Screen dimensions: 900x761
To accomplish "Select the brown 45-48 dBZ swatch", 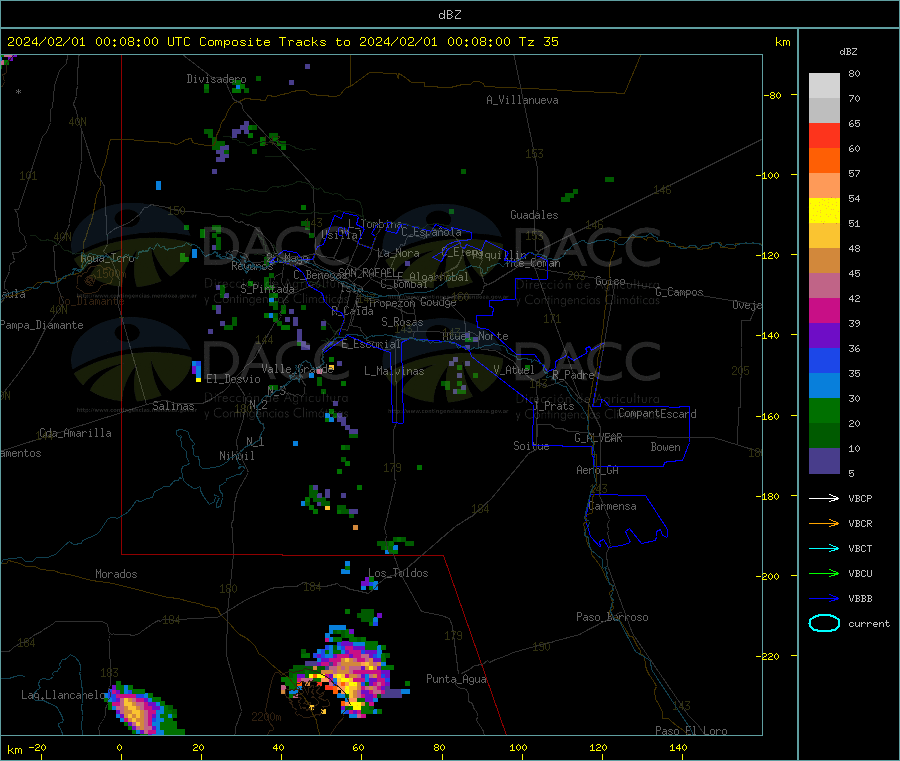I will coord(824,261).
